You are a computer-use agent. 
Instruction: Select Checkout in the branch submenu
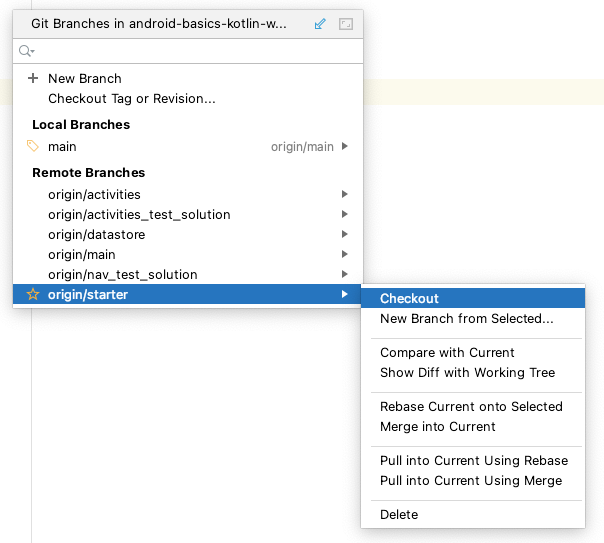[x=409, y=298]
